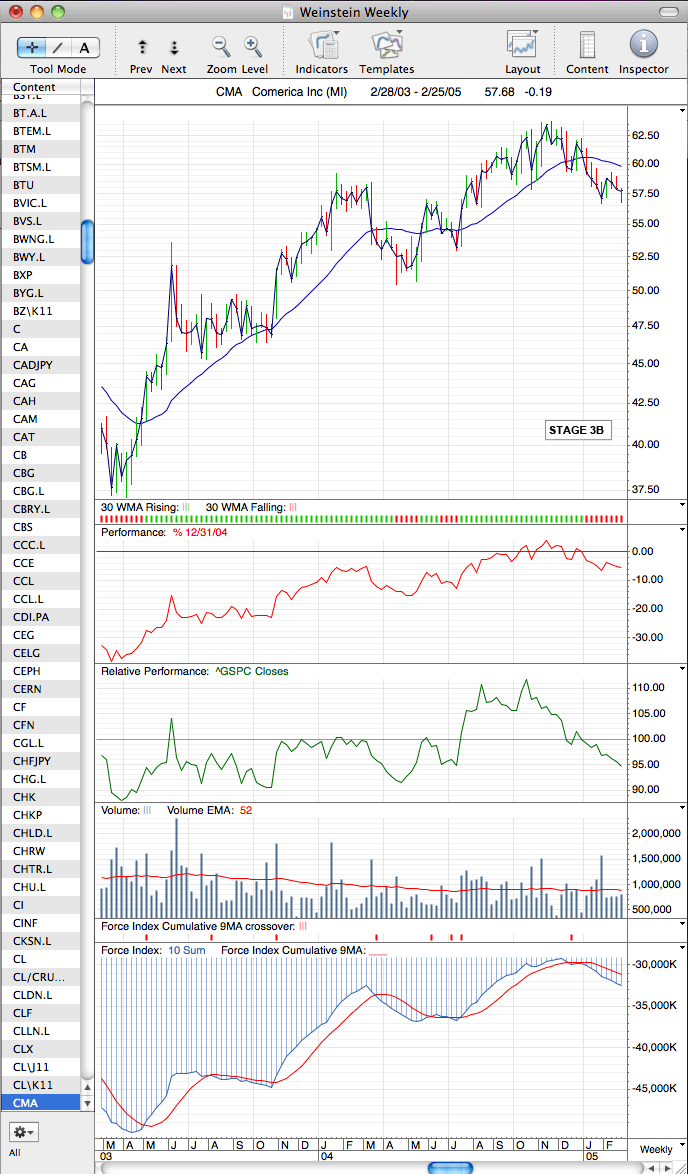This screenshot has height=1174, width=688.
Task: Click the 12/31/04 performance date
Action: click(204, 532)
